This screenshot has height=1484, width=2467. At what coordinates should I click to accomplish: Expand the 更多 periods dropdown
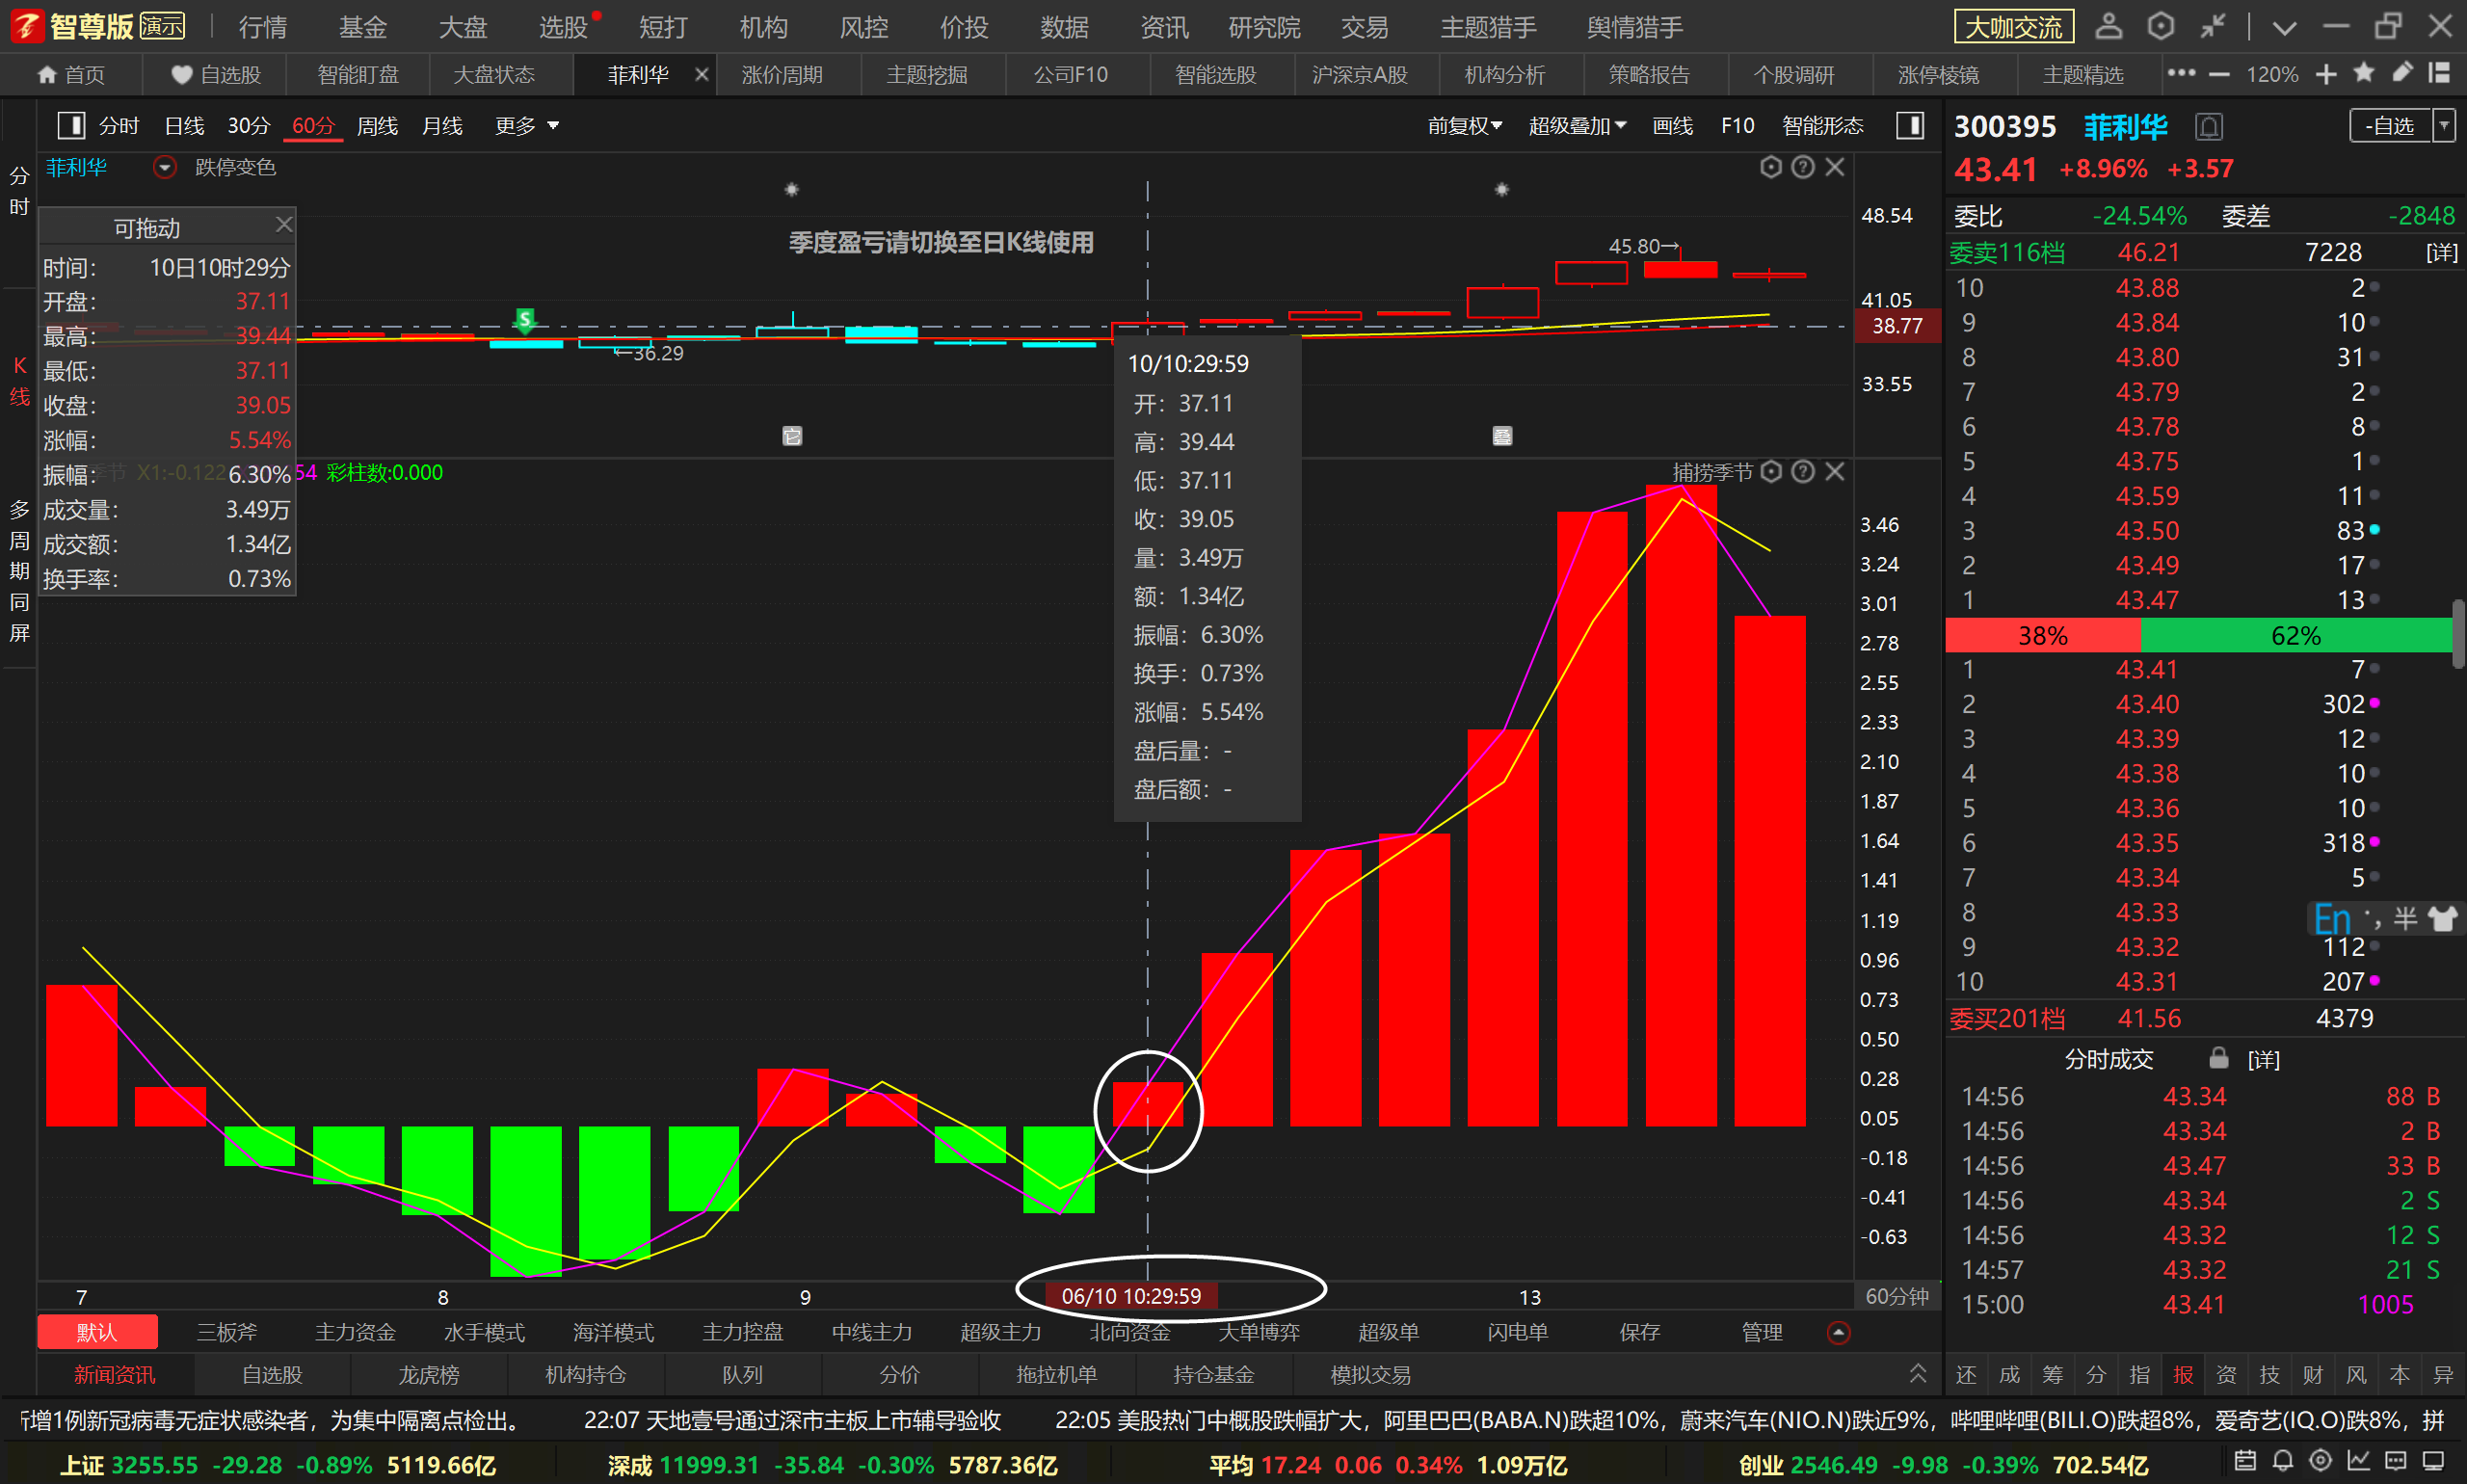point(526,126)
